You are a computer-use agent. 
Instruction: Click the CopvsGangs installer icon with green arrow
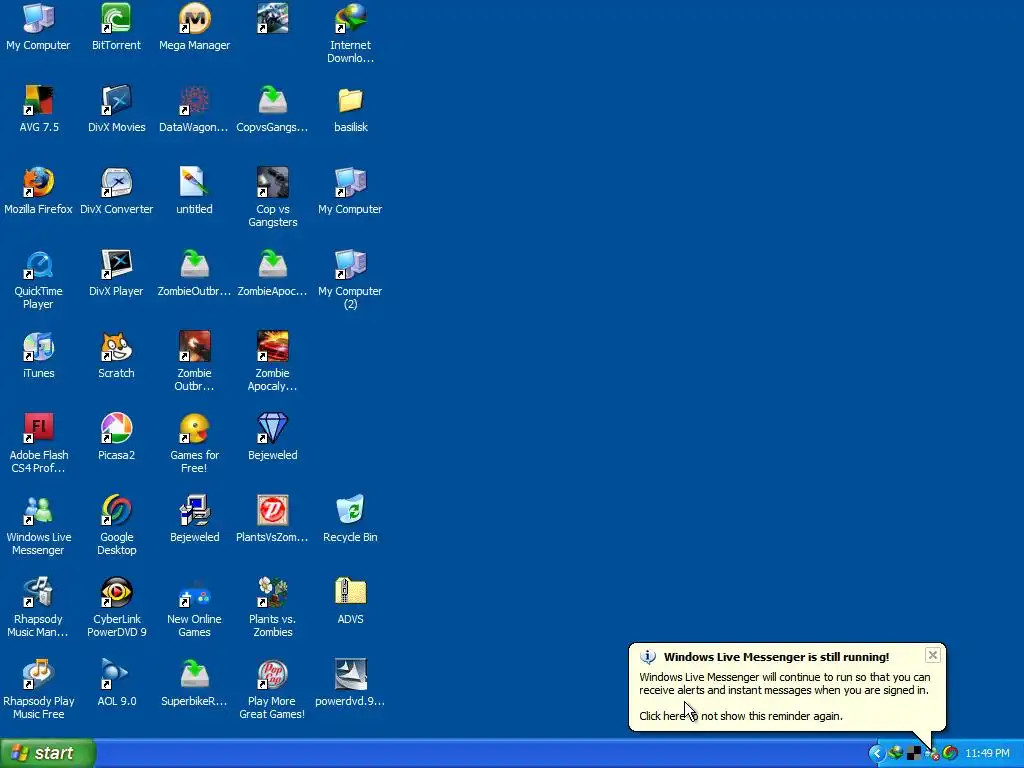[x=272, y=109]
